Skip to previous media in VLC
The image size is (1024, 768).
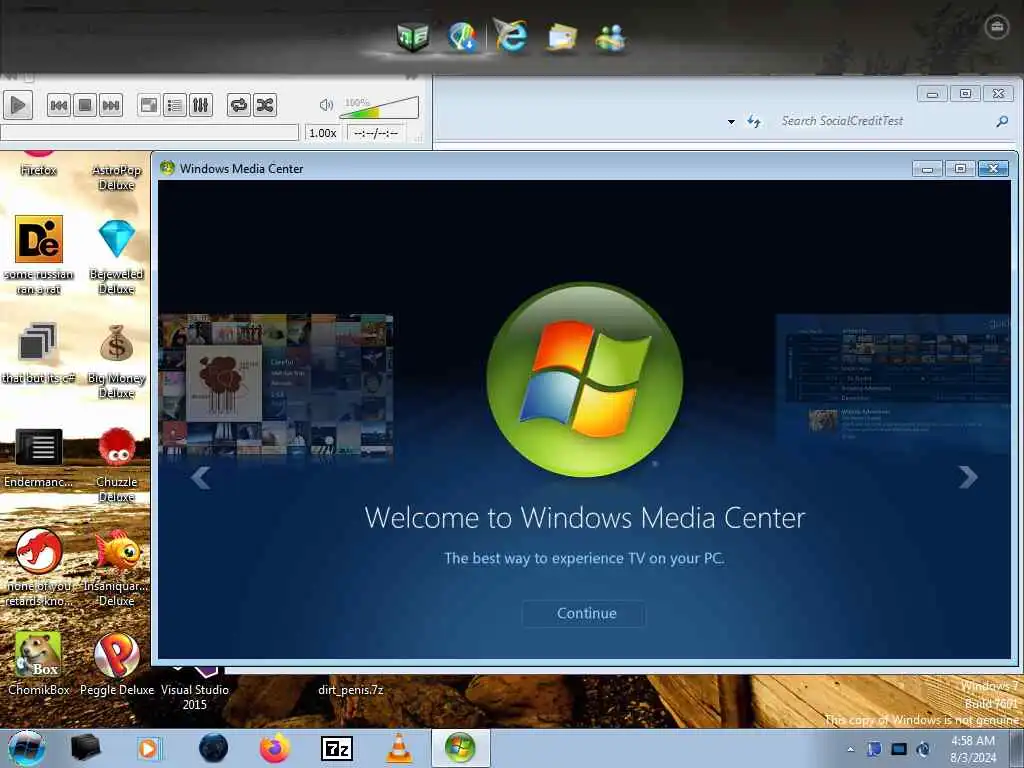click(x=59, y=105)
